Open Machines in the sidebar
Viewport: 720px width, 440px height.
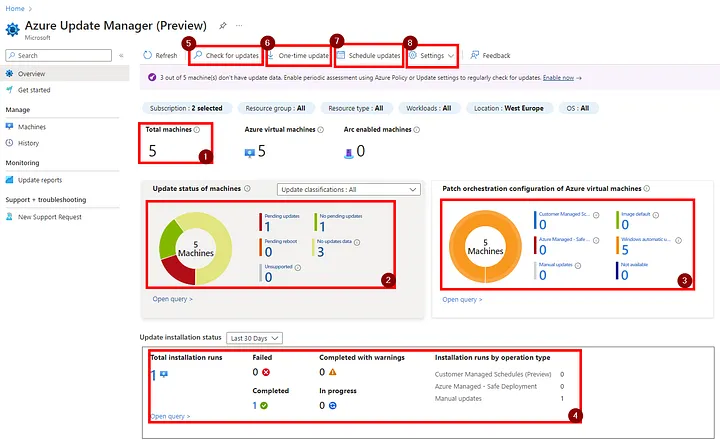click(31, 127)
